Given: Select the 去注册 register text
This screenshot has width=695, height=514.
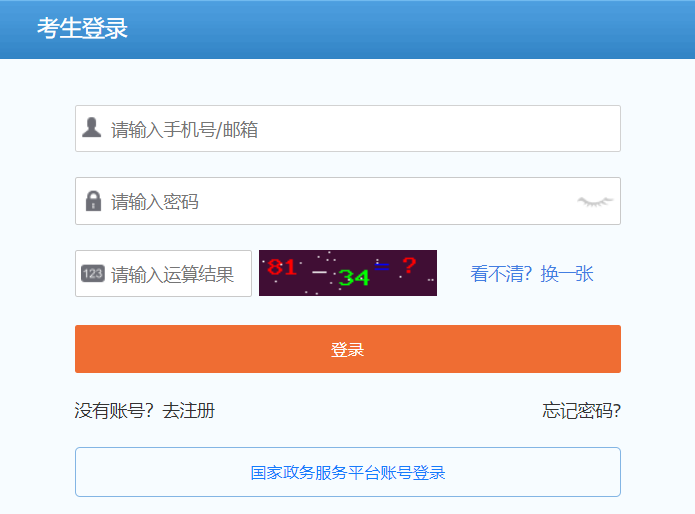Looking at the screenshot, I should coord(189,410).
